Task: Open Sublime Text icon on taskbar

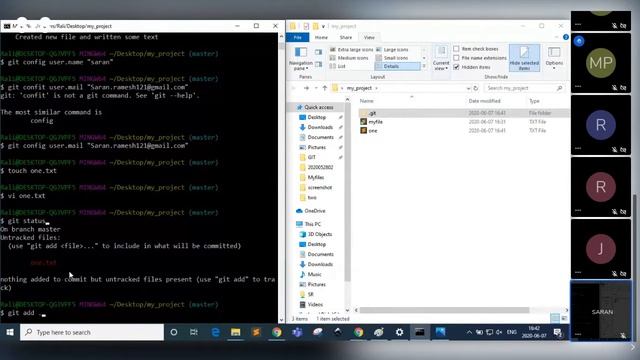Action: click(x=256, y=332)
